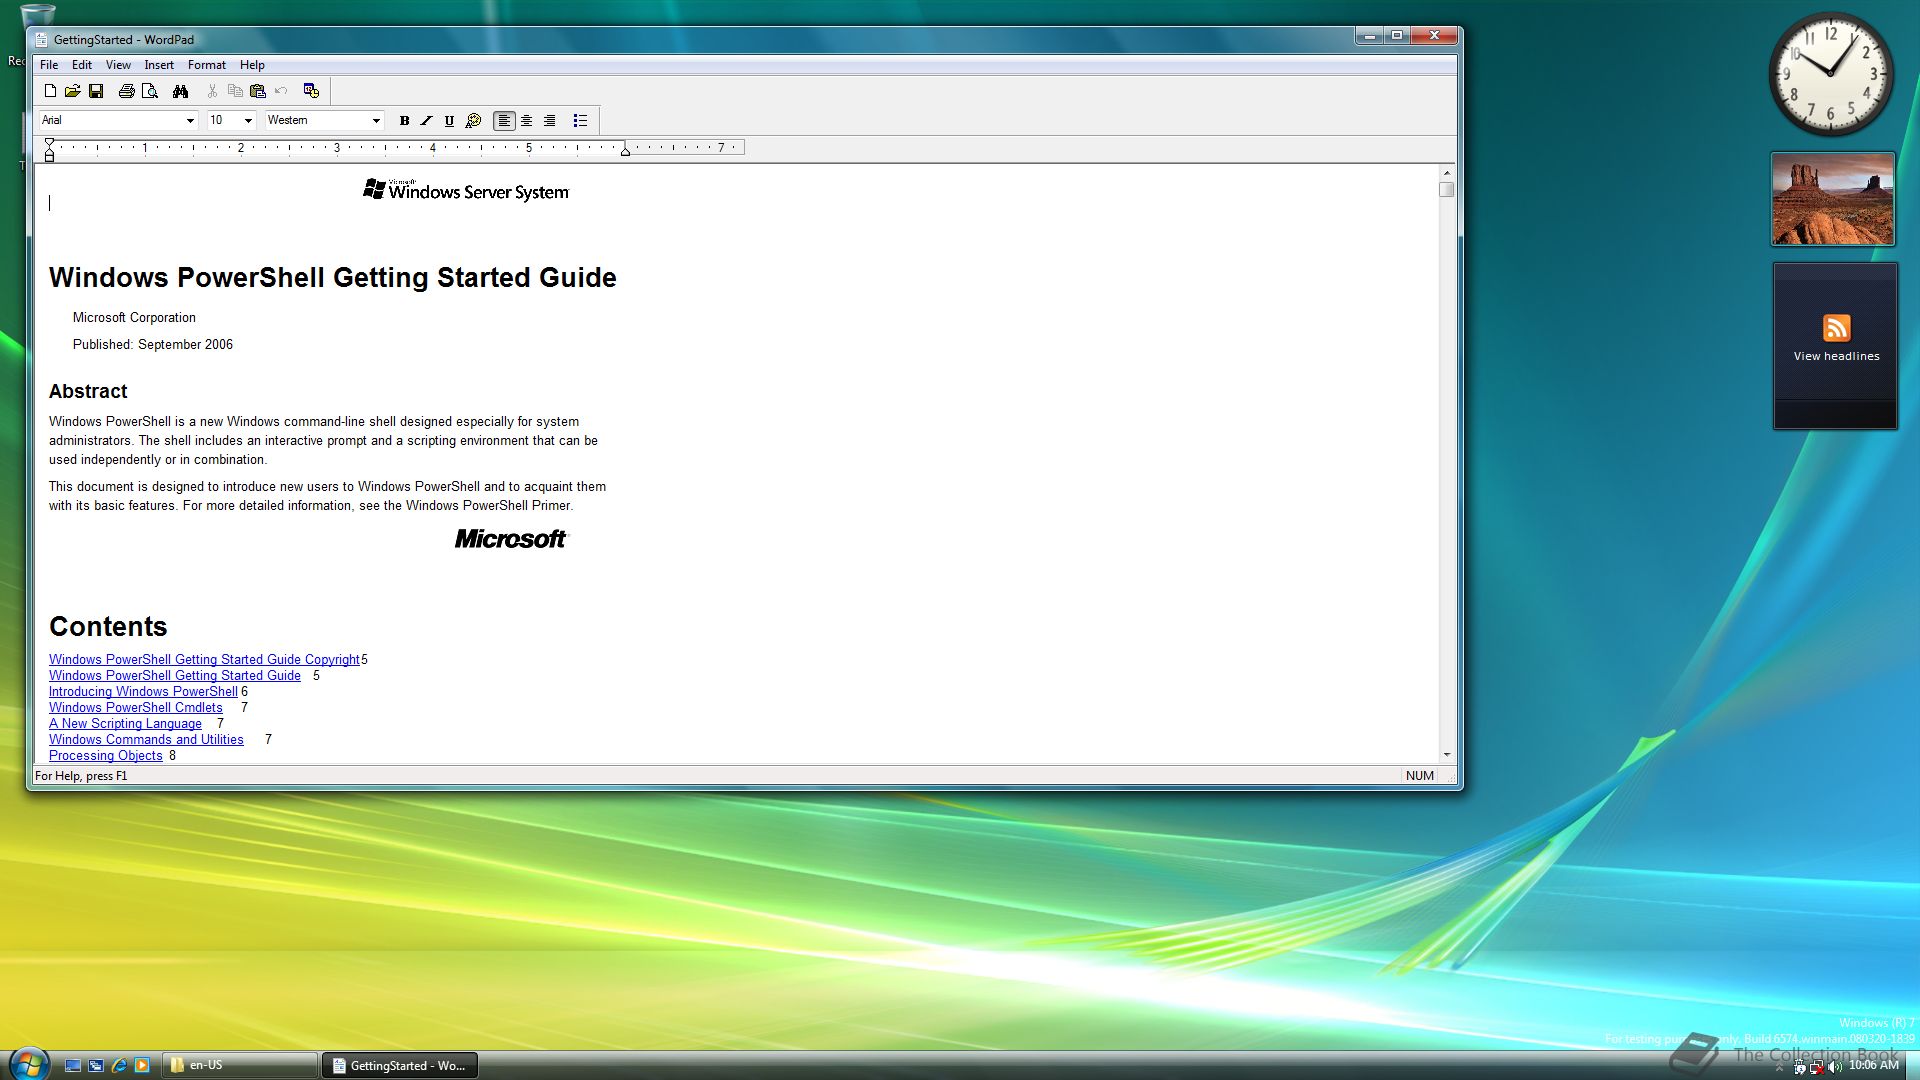The width and height of the screenshot is (1920, 1080).
Task: Click the Abstract heading text
Action: (x=88, y=392)
